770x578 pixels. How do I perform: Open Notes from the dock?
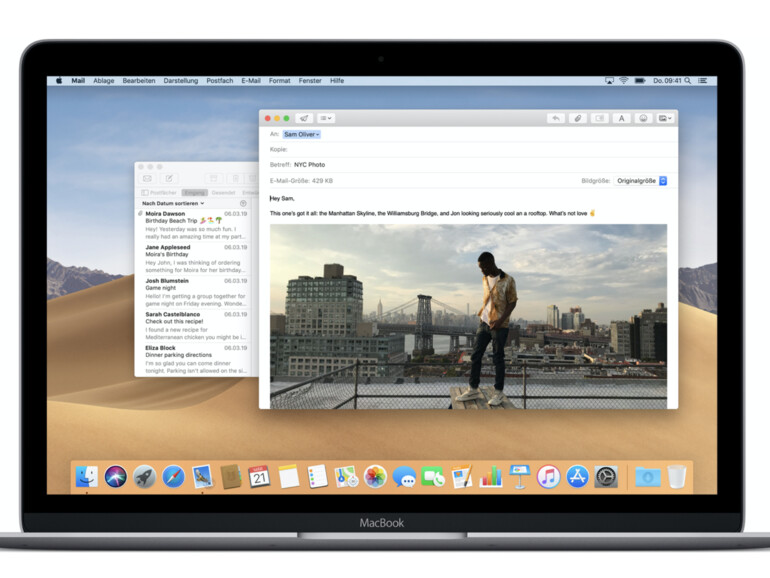tap(288, 476)
